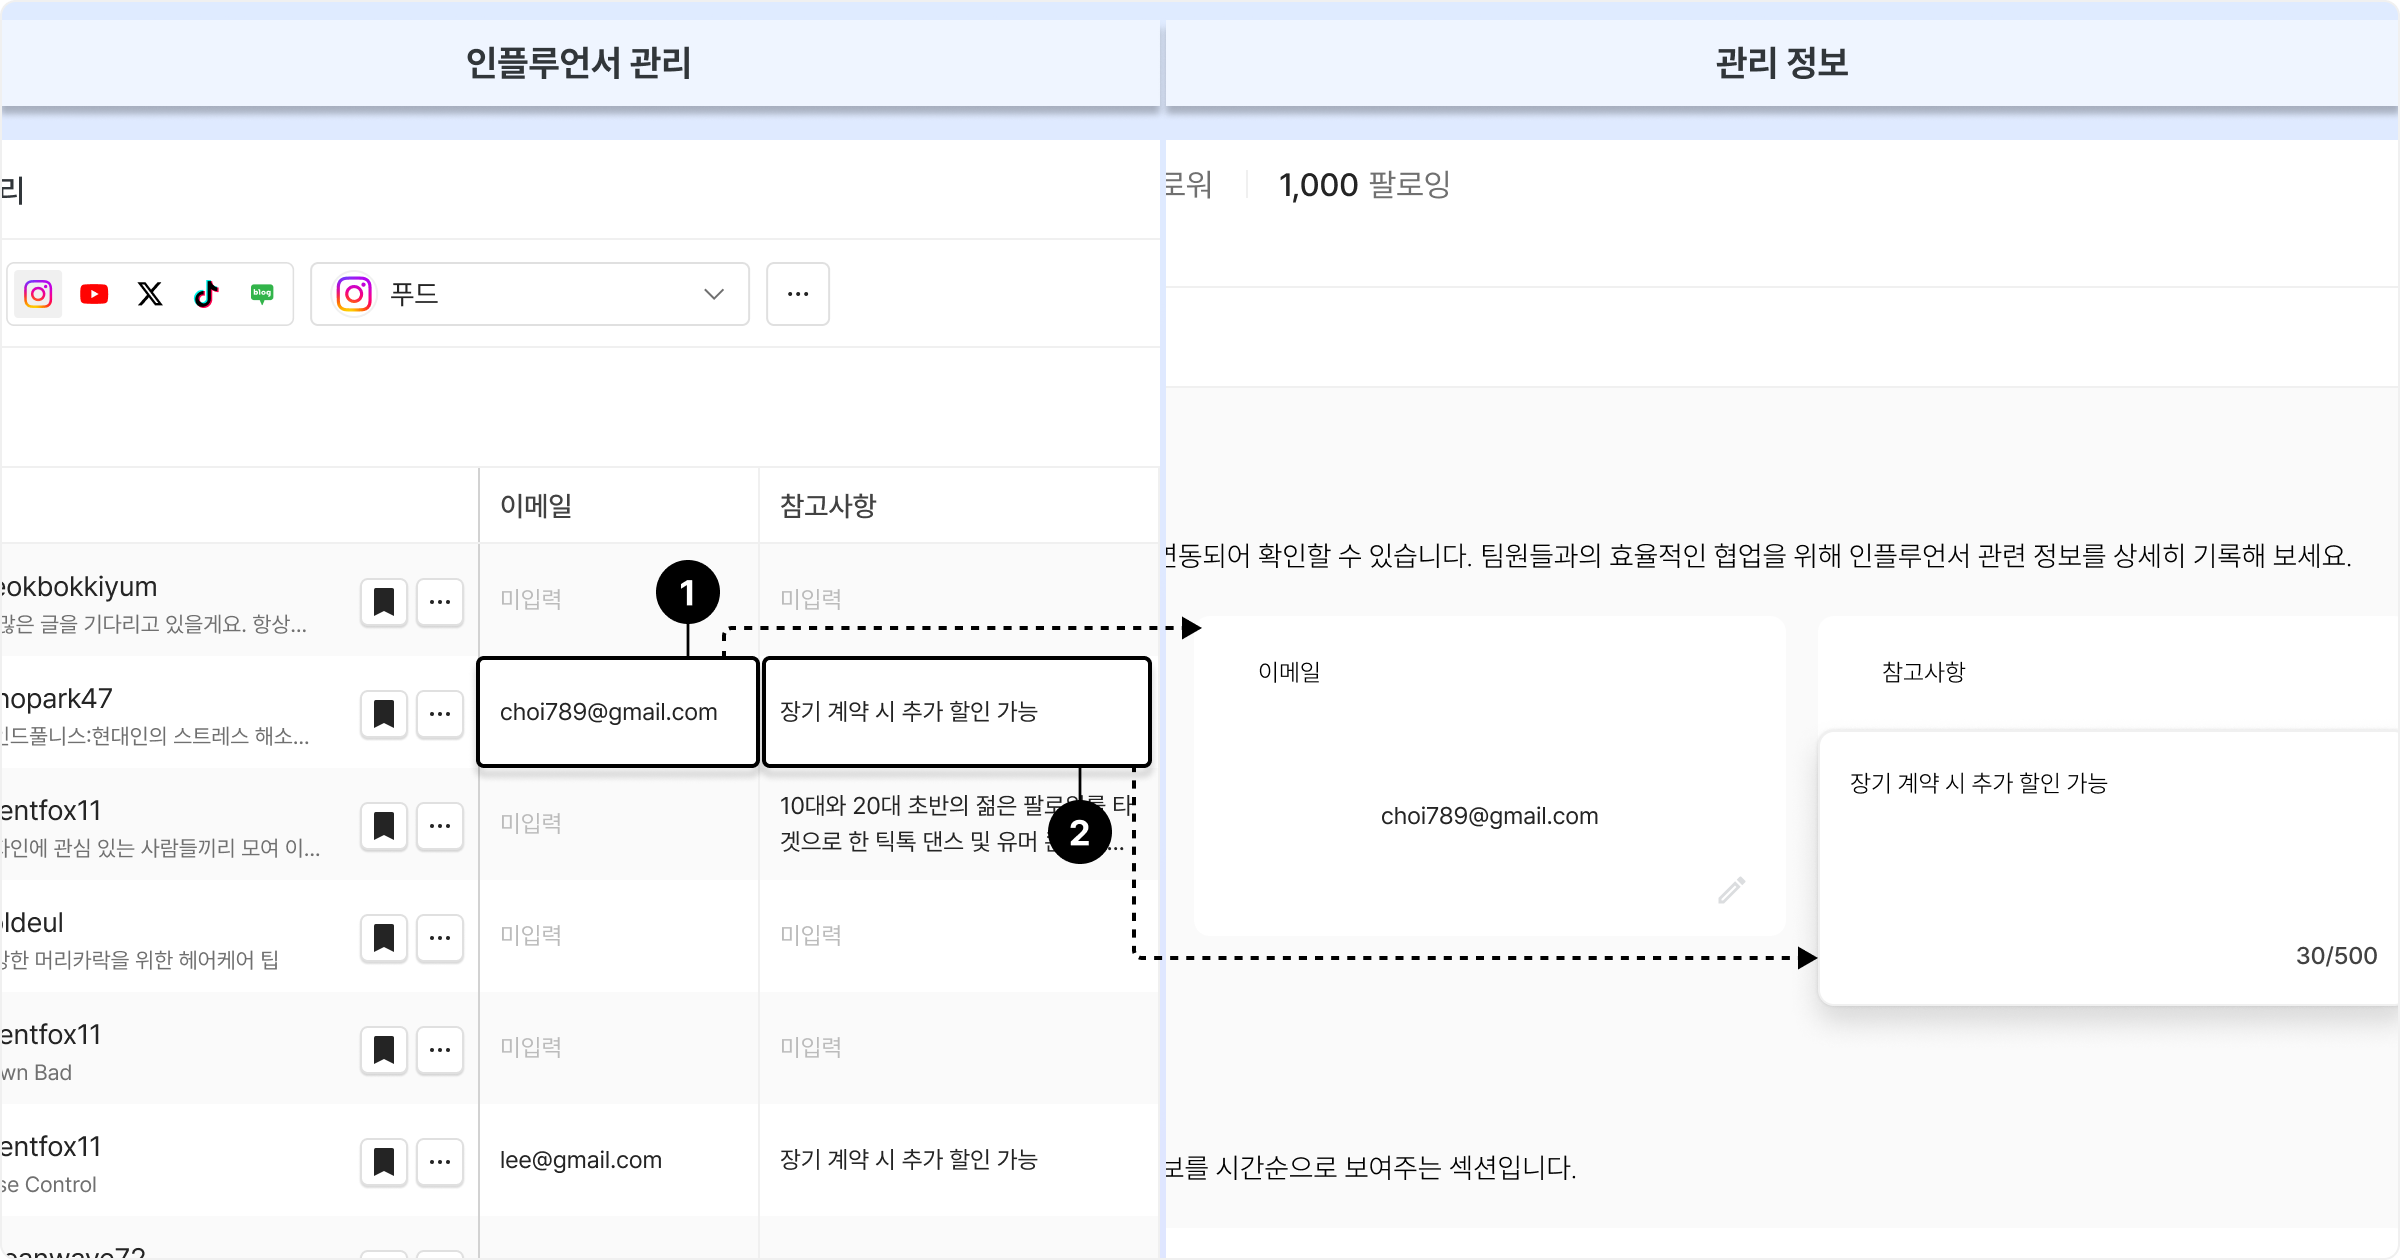Image resolution: width=2400 pixels, height=1260 pixels.
Task: Click the 이메일 column header
Action: pos(536,506)
